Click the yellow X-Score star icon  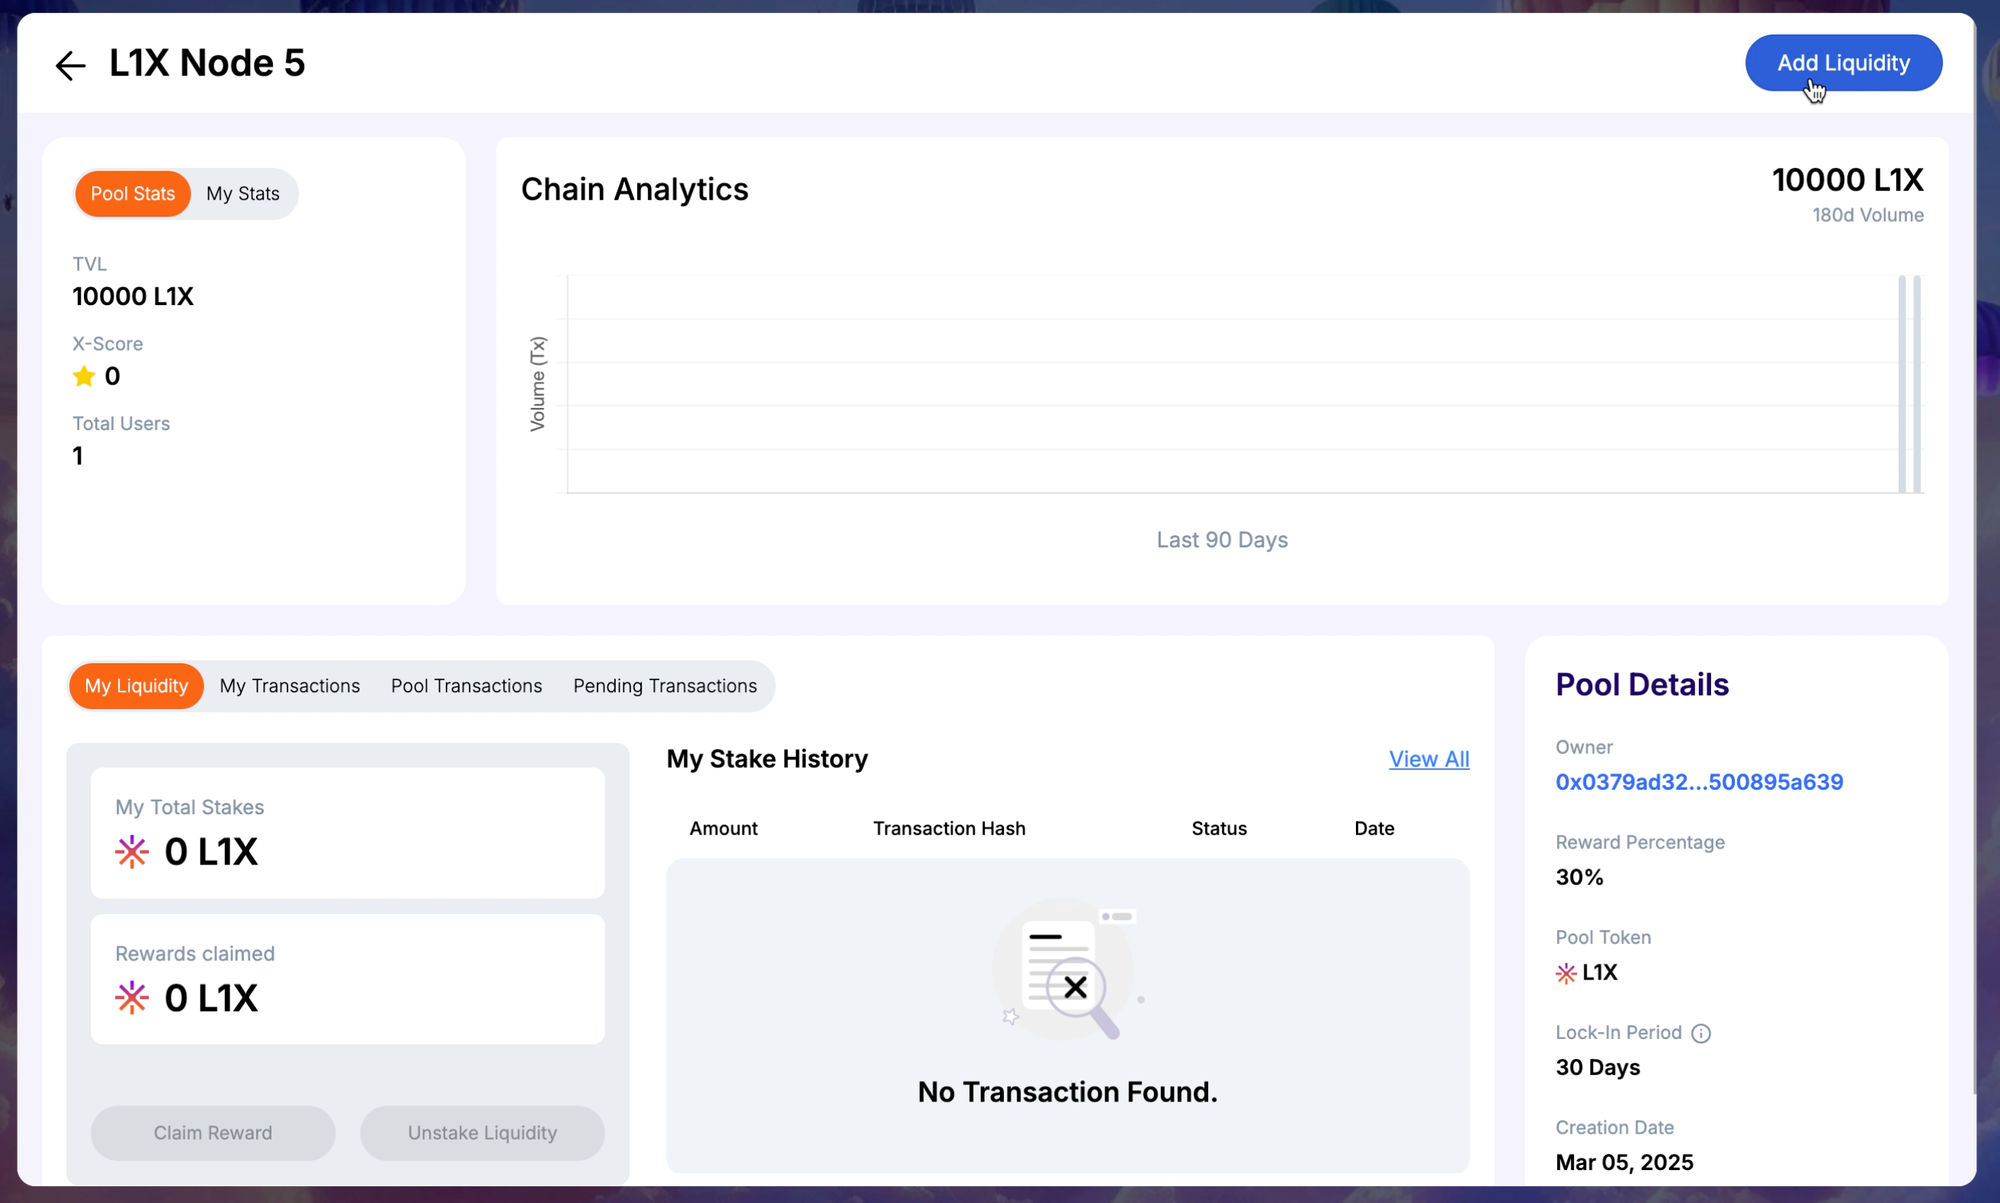click(x=84, y=377)
